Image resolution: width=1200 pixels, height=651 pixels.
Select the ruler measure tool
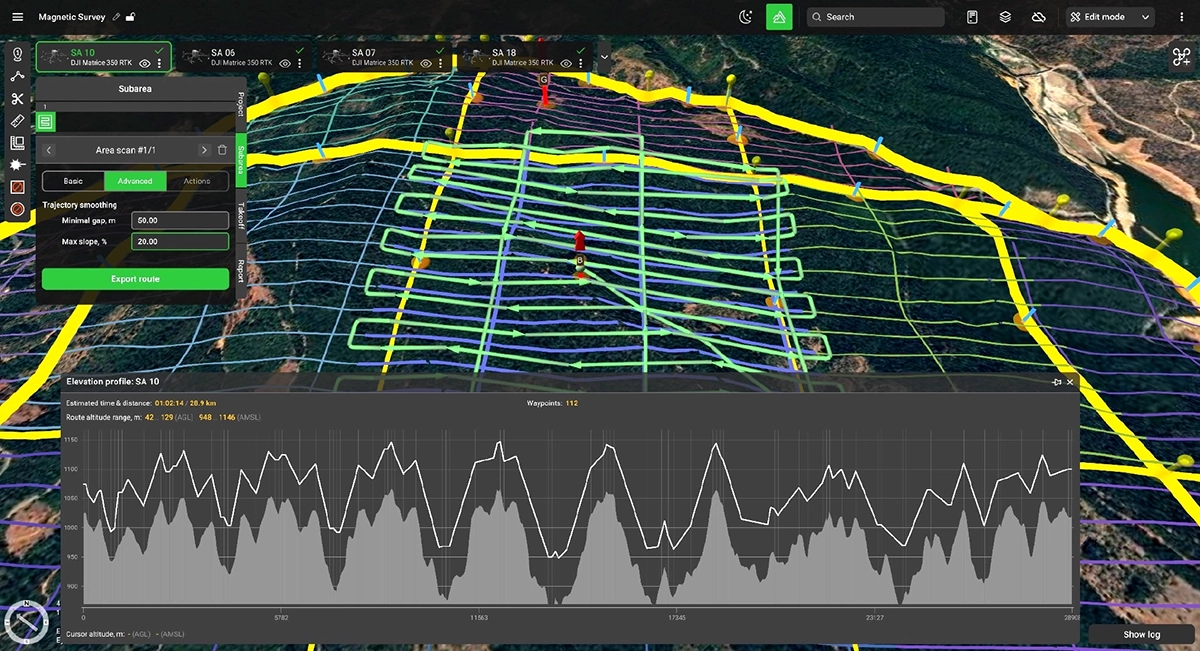pos(16,120)
